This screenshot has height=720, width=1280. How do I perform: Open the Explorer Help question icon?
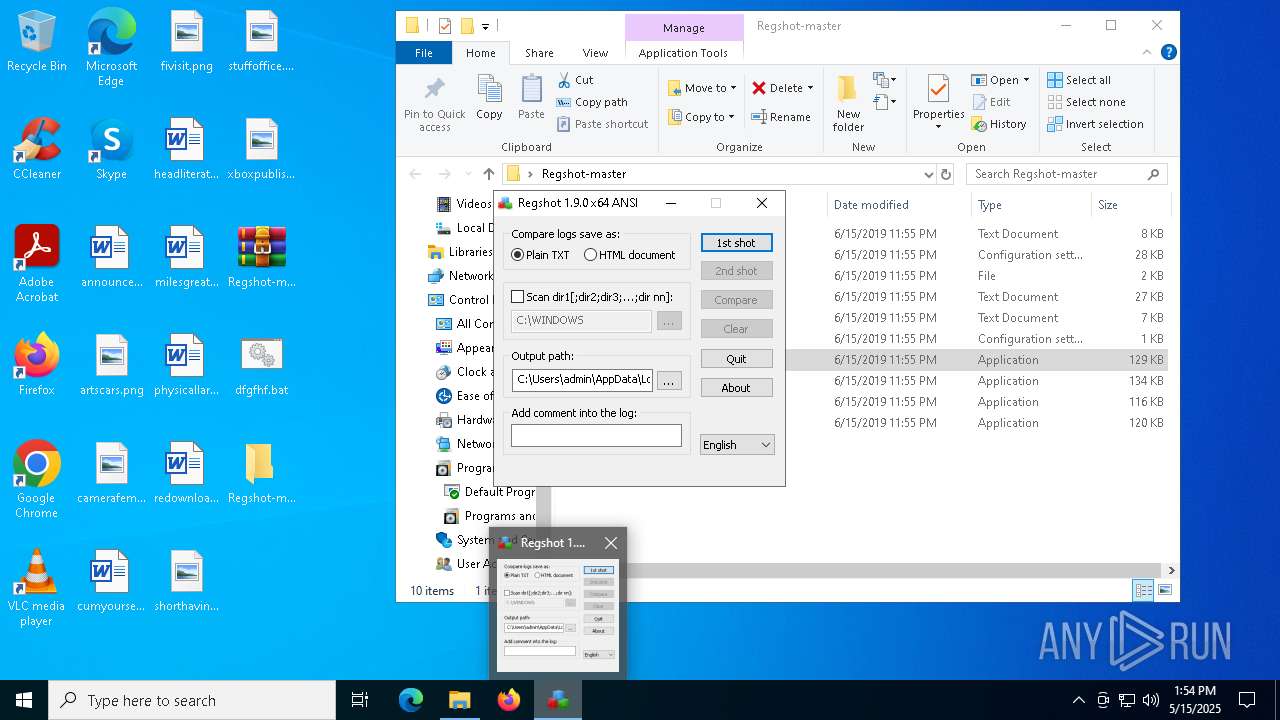point(1168,53)
